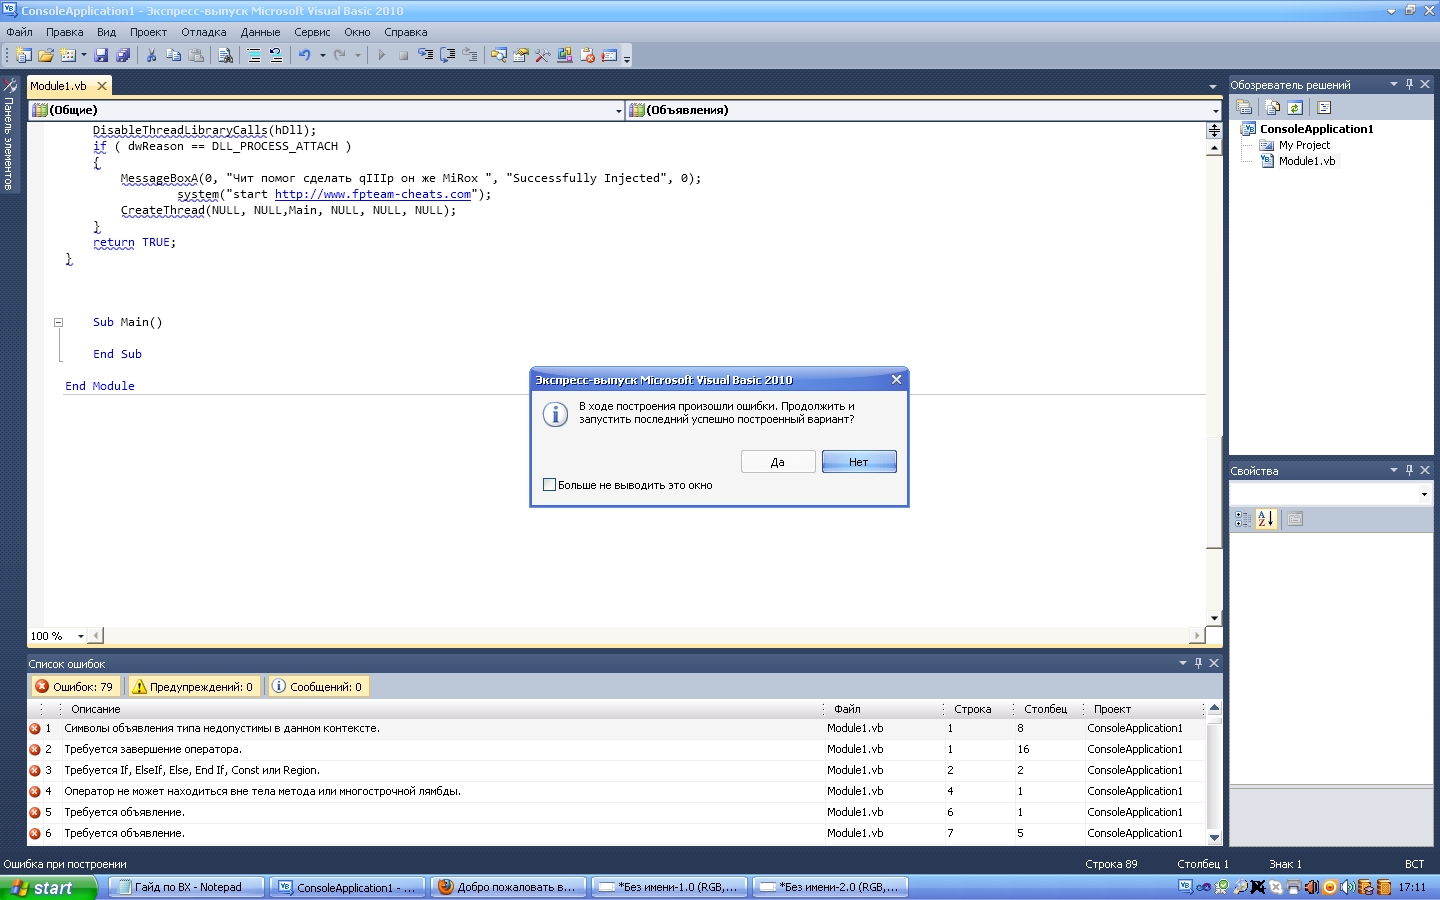Uncomment the selected lines
Viewport: 1440px width, 900px height.
tap(276, 56)
